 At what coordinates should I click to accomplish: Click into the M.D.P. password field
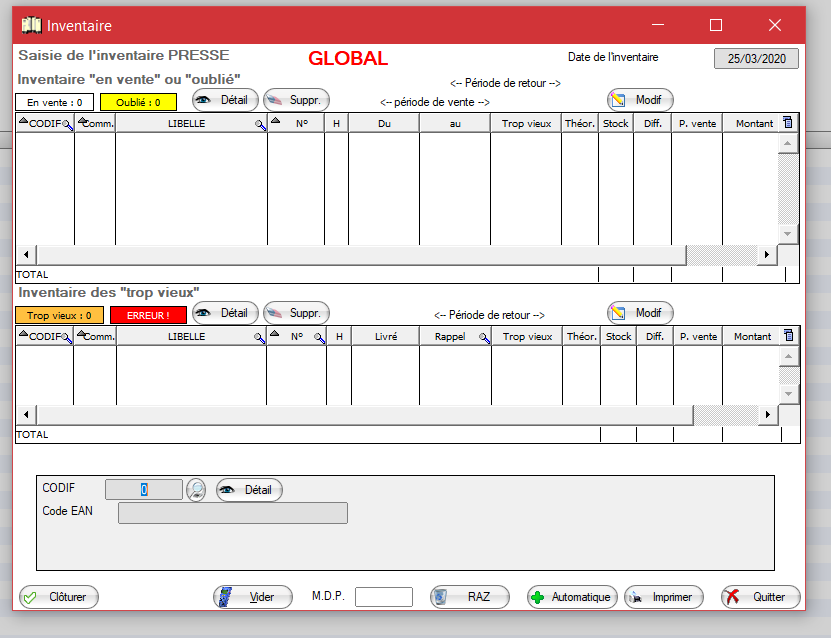pos(383,597)
